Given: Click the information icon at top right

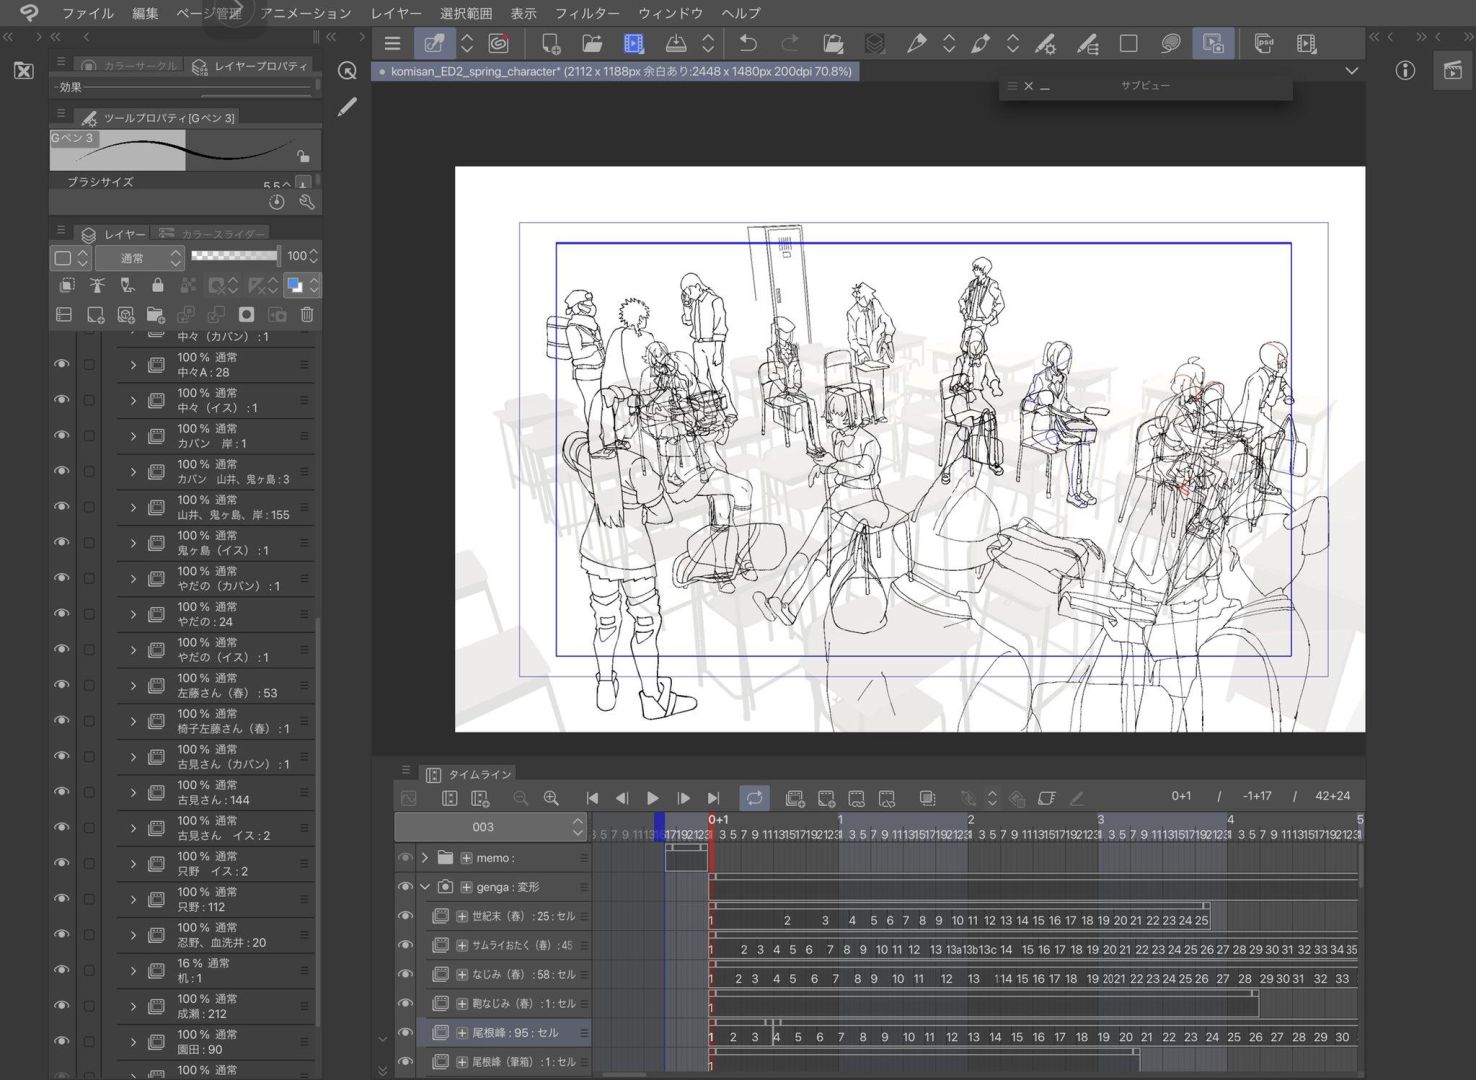Looking at the screenshot, I should click(x=1405, y=70).
